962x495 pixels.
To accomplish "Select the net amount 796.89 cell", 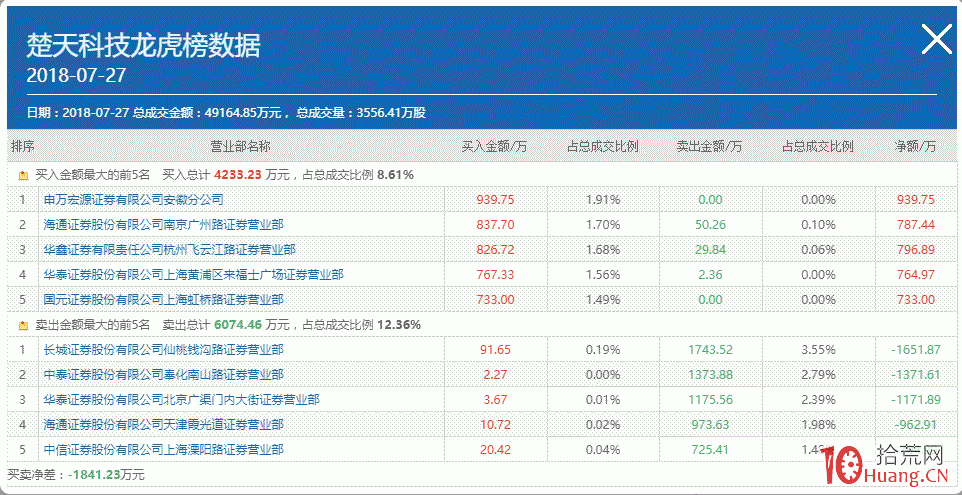I will [x=916, y=250].
